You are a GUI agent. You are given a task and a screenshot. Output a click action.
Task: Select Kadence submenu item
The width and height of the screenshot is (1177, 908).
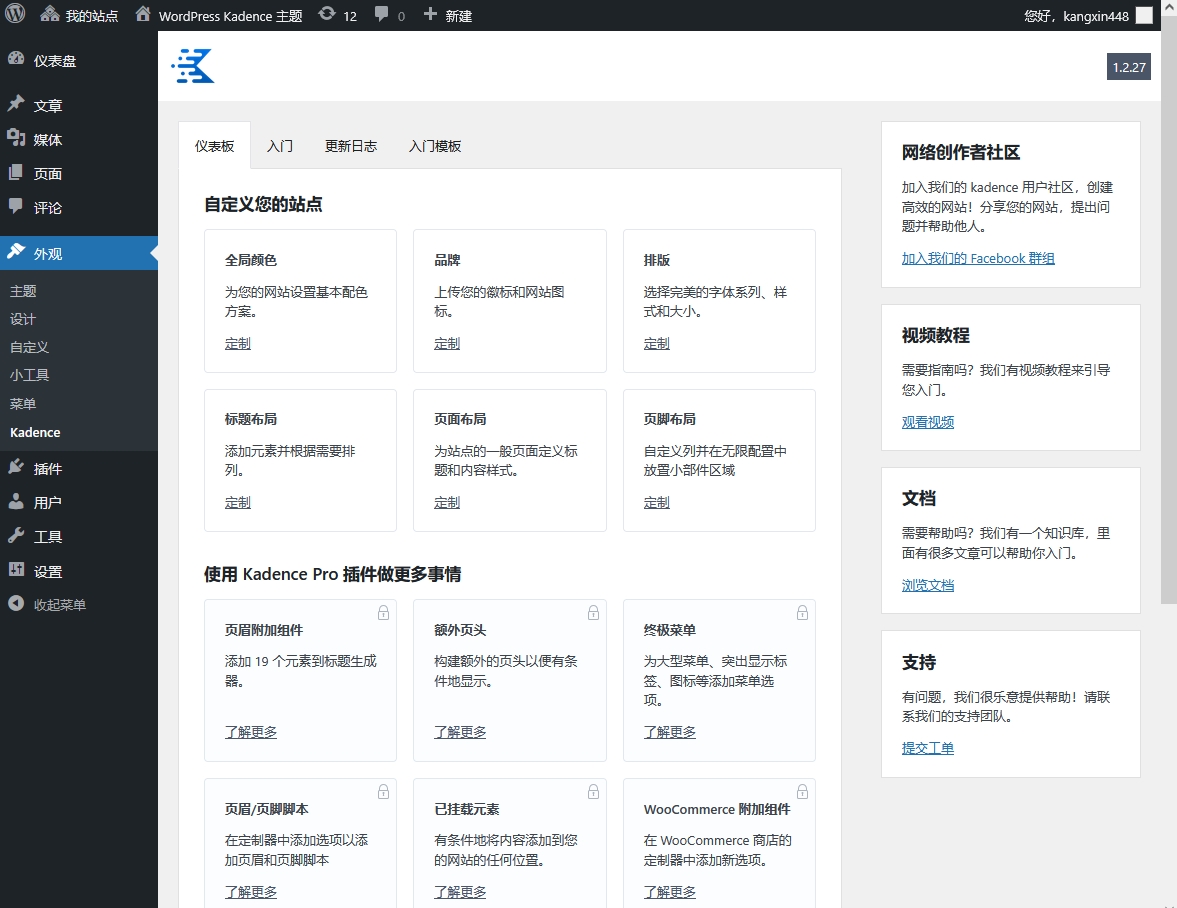[x=35, y=432]
